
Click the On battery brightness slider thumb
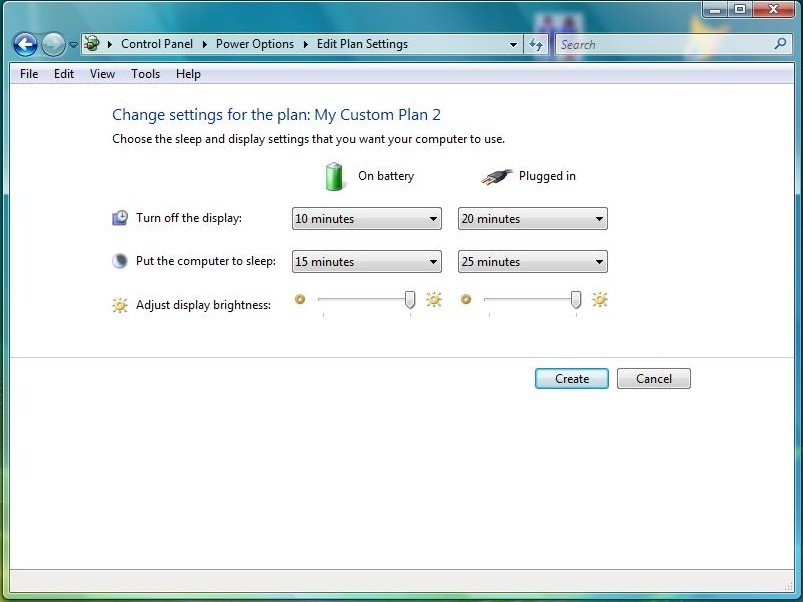click(x=410, y=299)
